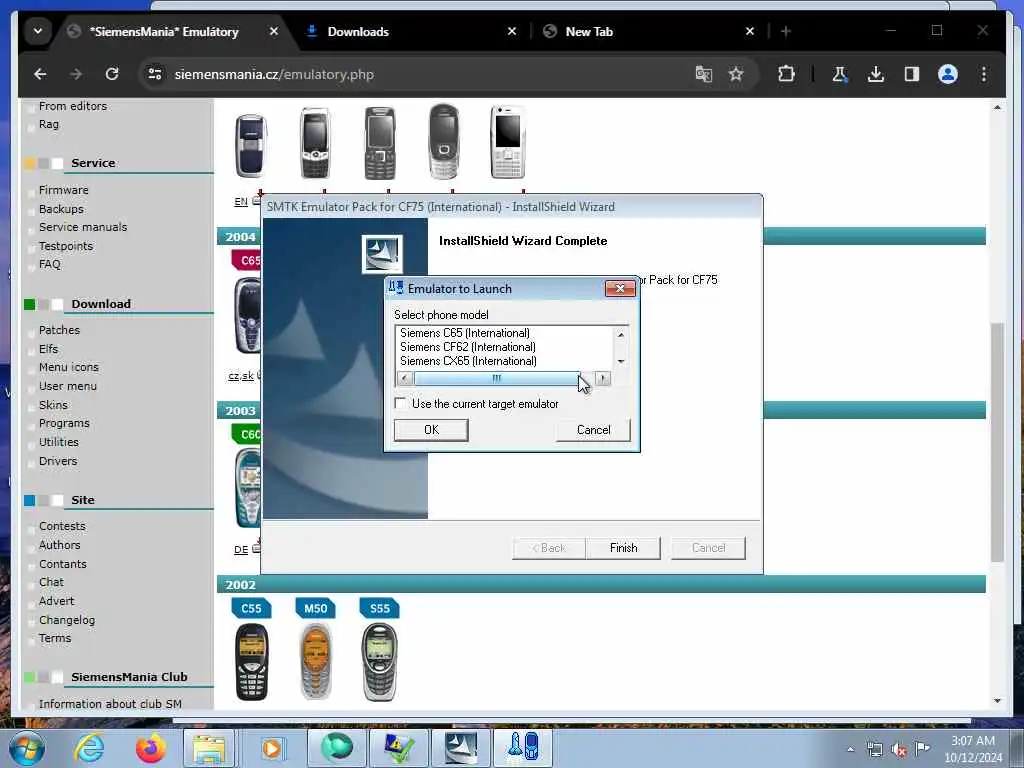Click the horizontal scrollbar left arrow in phone list
1024x768 pixels.
point(405,378)
